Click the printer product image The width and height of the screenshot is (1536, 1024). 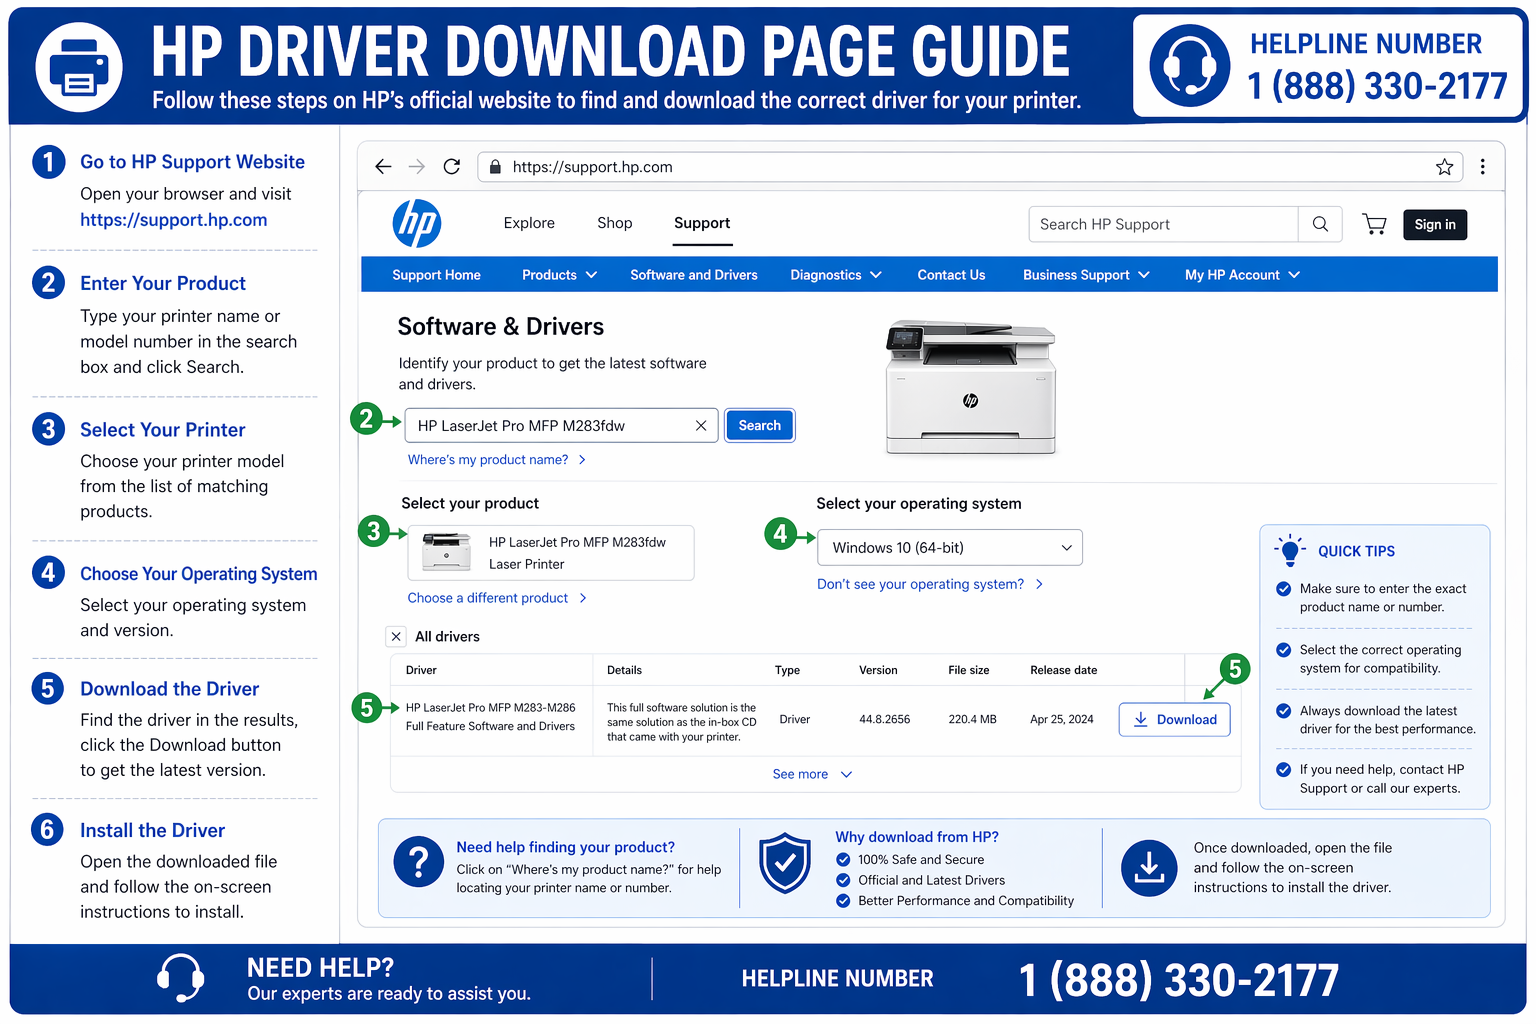coord(970,387)
